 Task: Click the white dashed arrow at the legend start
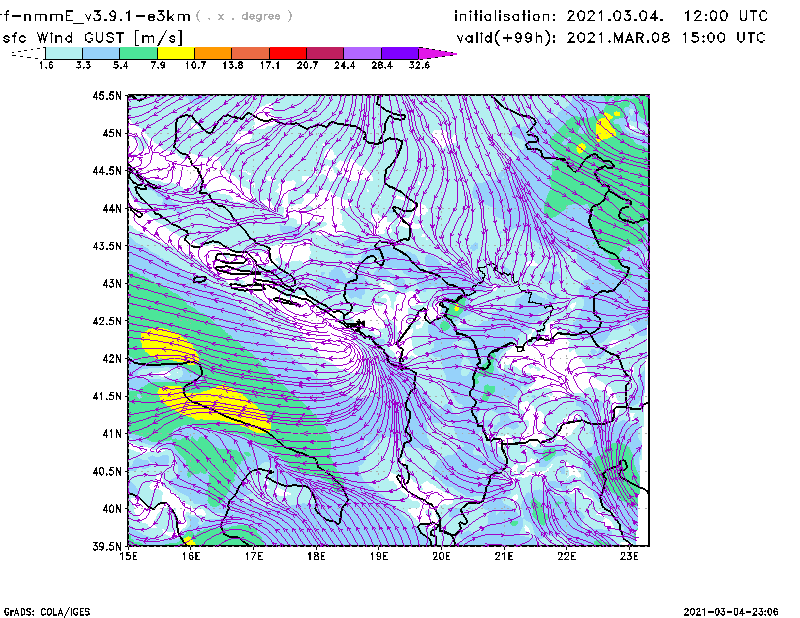tap(28, 53)
